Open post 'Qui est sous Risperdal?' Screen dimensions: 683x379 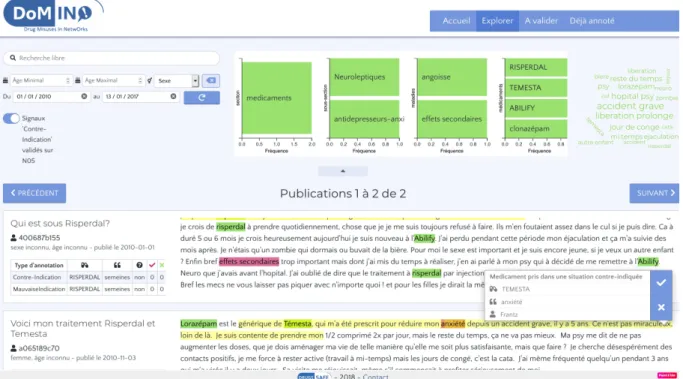[60, 223]
